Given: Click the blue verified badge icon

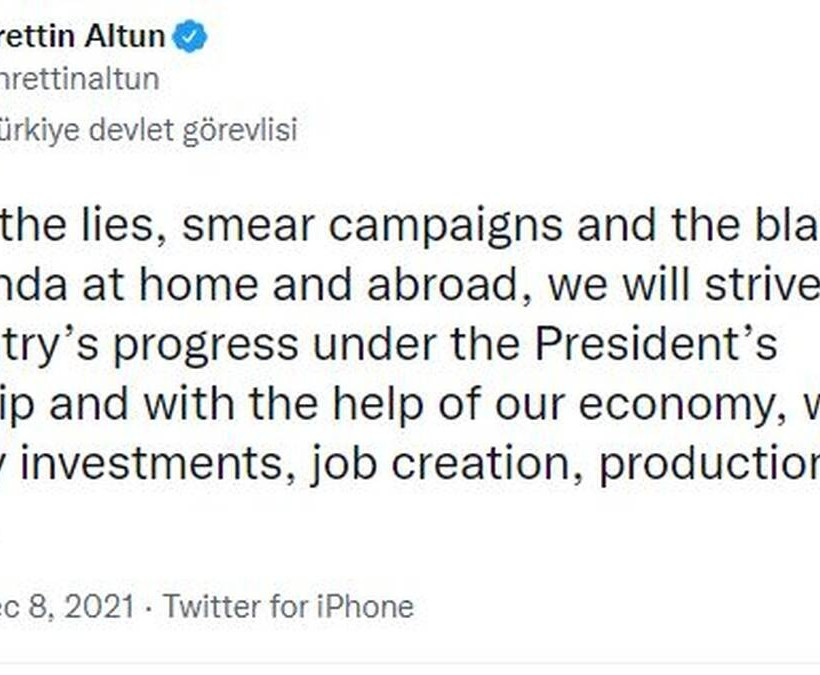Looking at the screenshot, I should [x=190, y=36].
